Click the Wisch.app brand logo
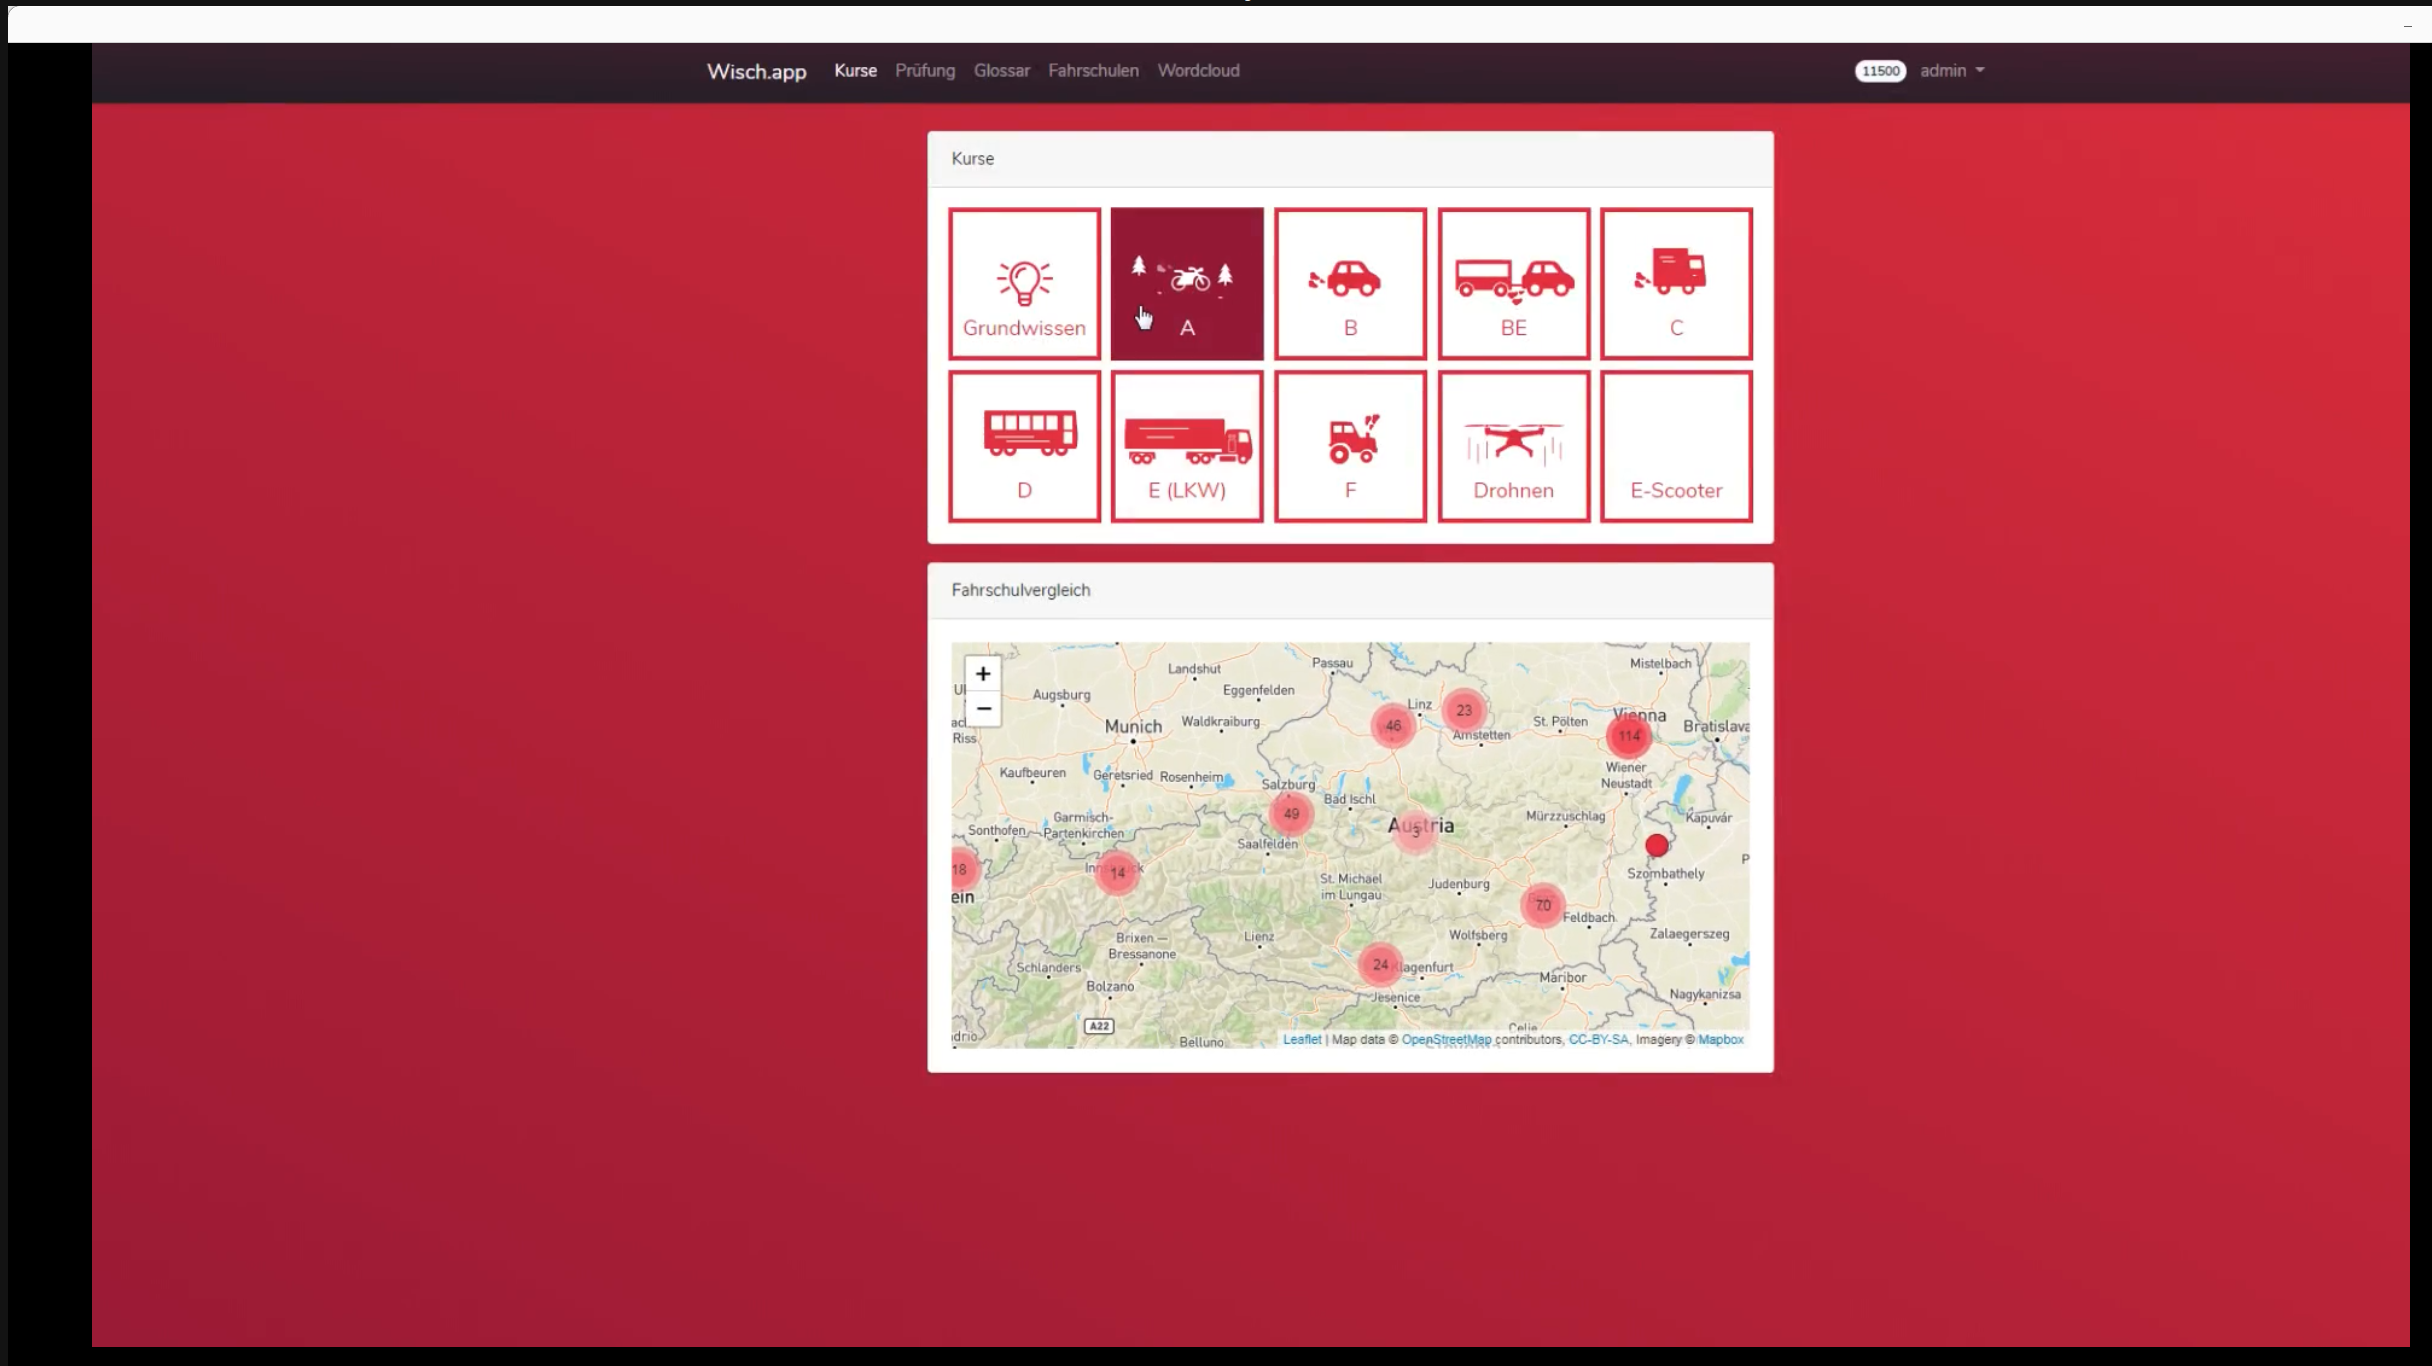Viewport: 2432px width, 1366px height. point(756,72)
